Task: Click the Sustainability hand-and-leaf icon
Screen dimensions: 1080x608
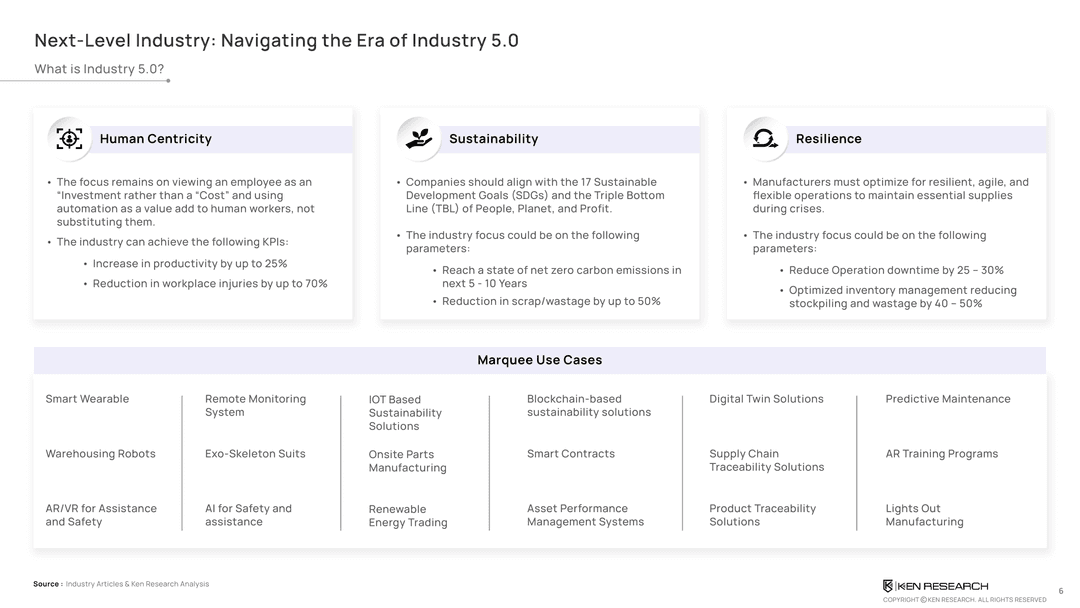Action: pos(419,138)
